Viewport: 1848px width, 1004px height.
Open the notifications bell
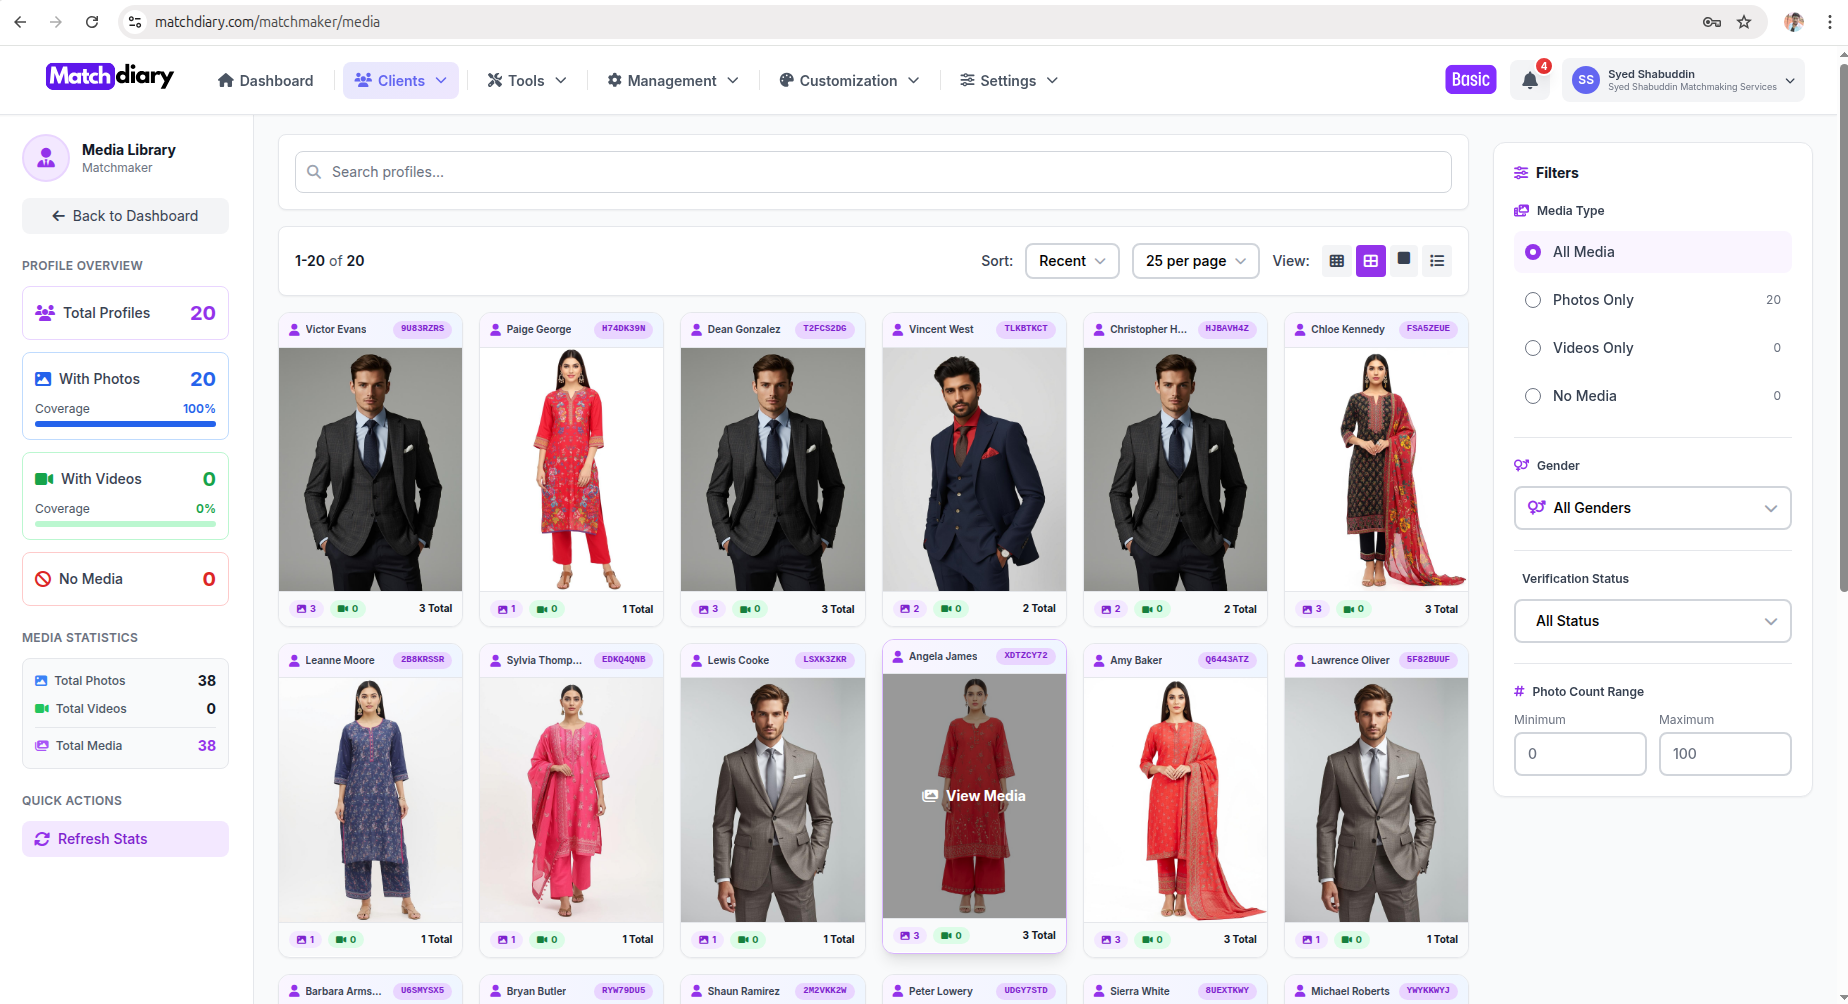point(1529,81)
